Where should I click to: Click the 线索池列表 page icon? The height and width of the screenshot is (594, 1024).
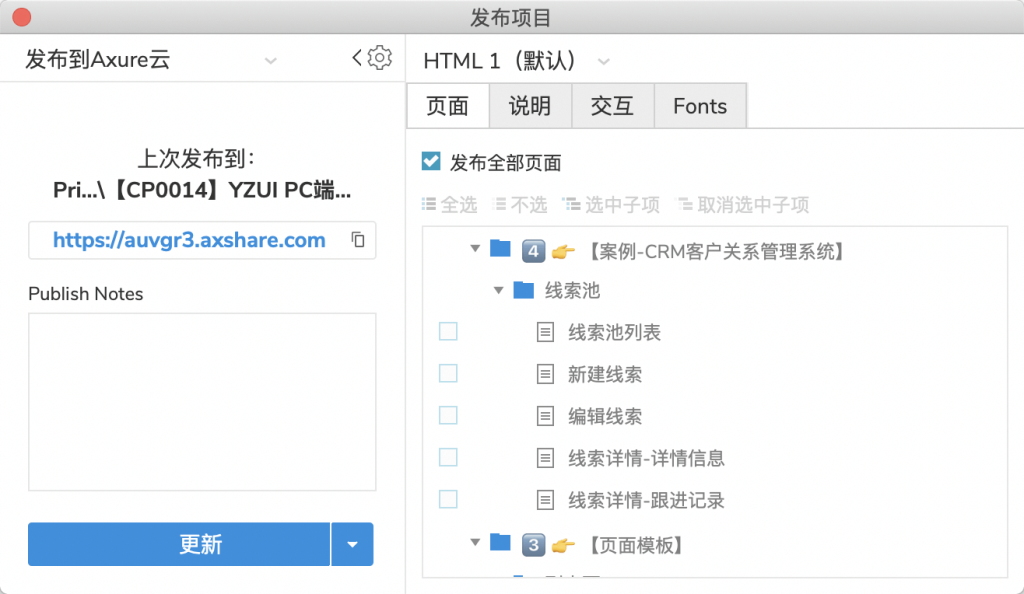[x=545, y=332]
